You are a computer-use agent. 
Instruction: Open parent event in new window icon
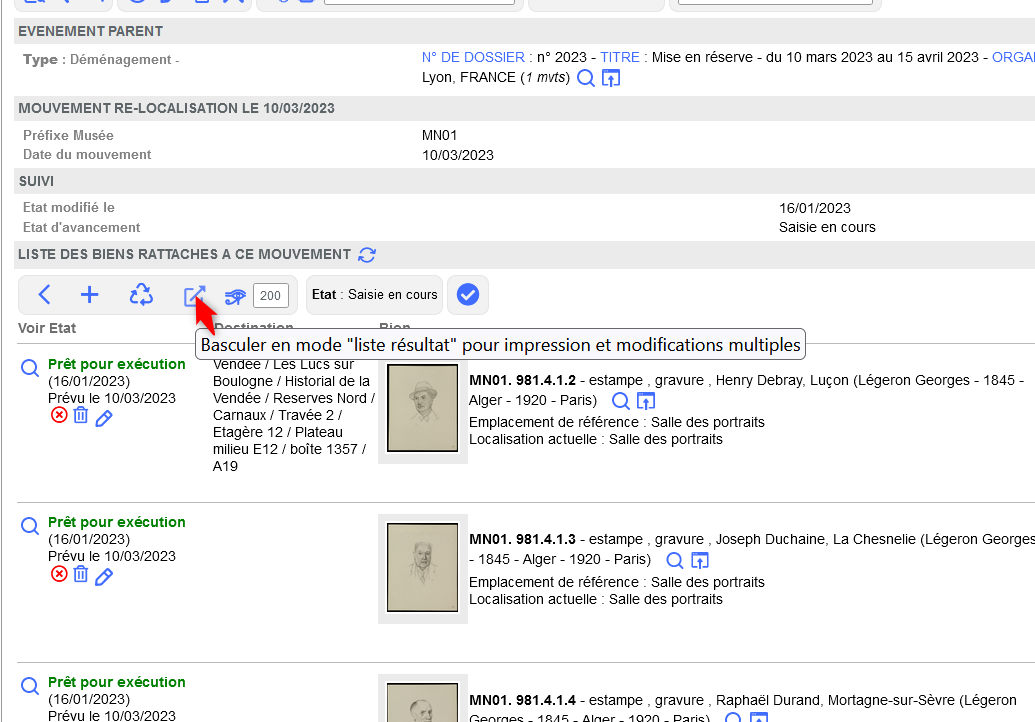[611, 78]
